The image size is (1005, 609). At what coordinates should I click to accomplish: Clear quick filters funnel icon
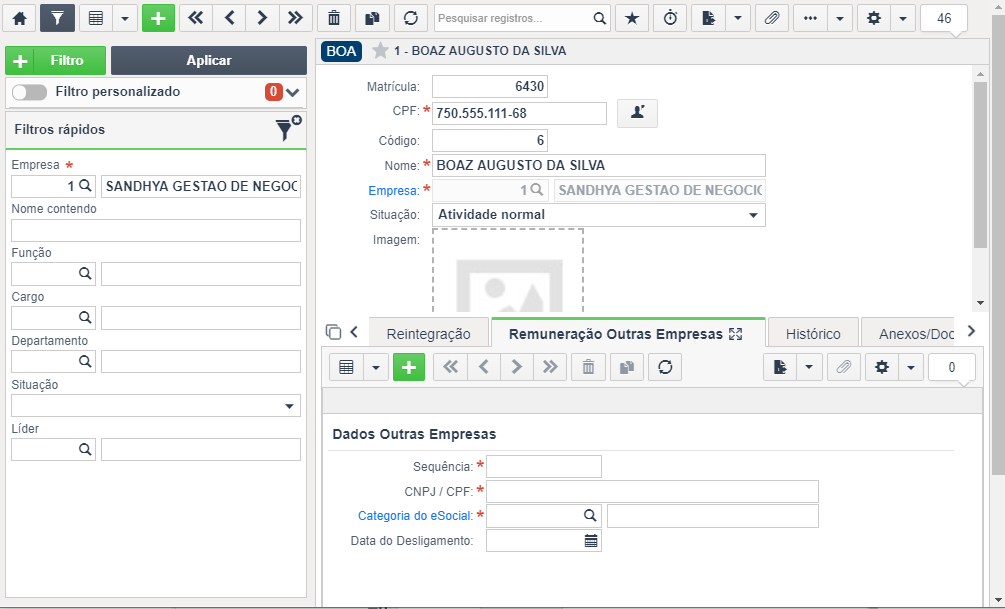[288, 128]
